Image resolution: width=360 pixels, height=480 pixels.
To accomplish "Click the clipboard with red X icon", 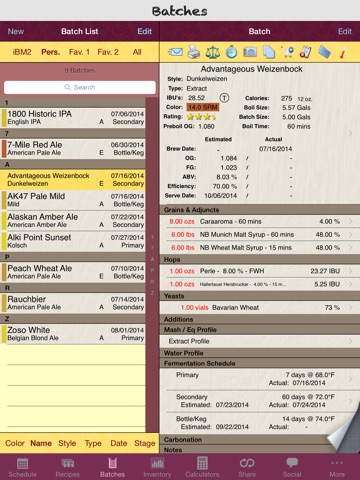I will 306,52.
